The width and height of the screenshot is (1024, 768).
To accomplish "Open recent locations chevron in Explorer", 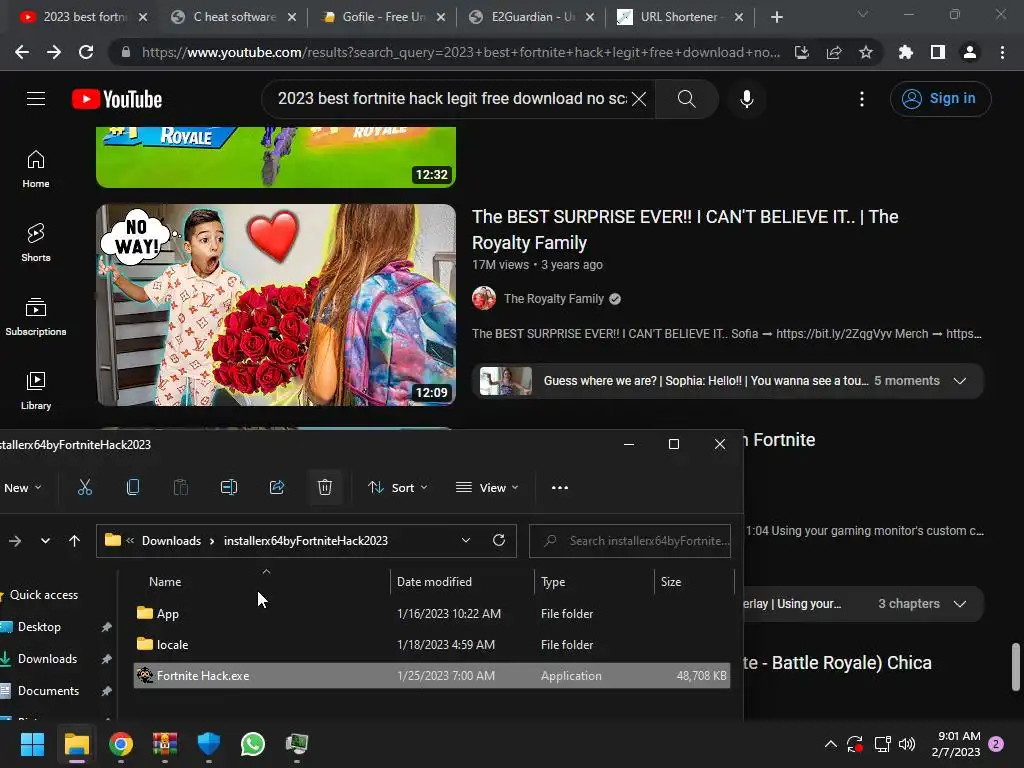I will pos(45,541).
